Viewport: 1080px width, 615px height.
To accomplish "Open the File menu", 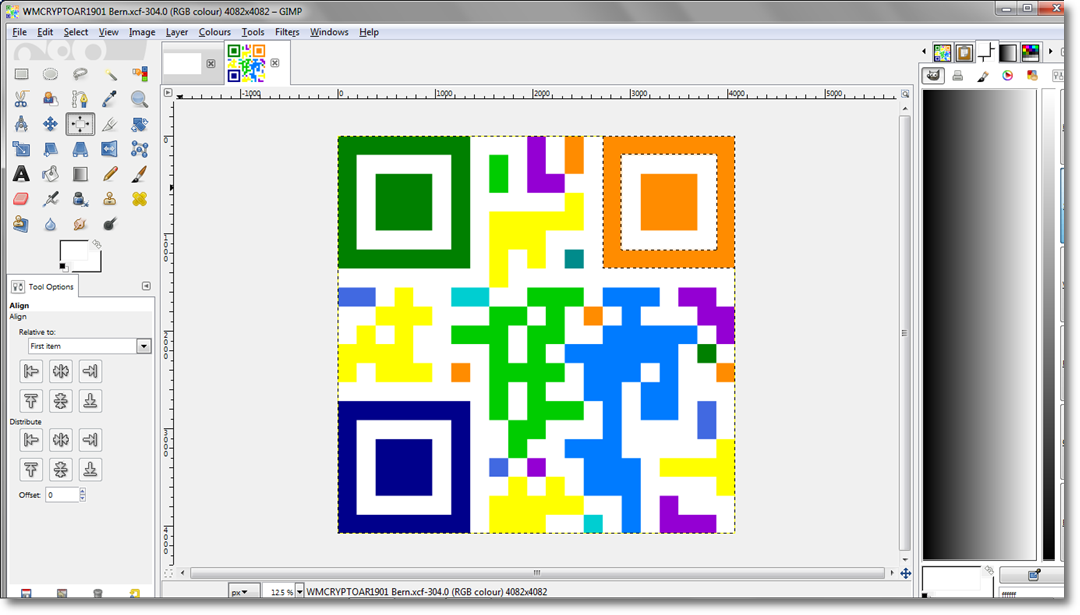I will tap(19, 32).
